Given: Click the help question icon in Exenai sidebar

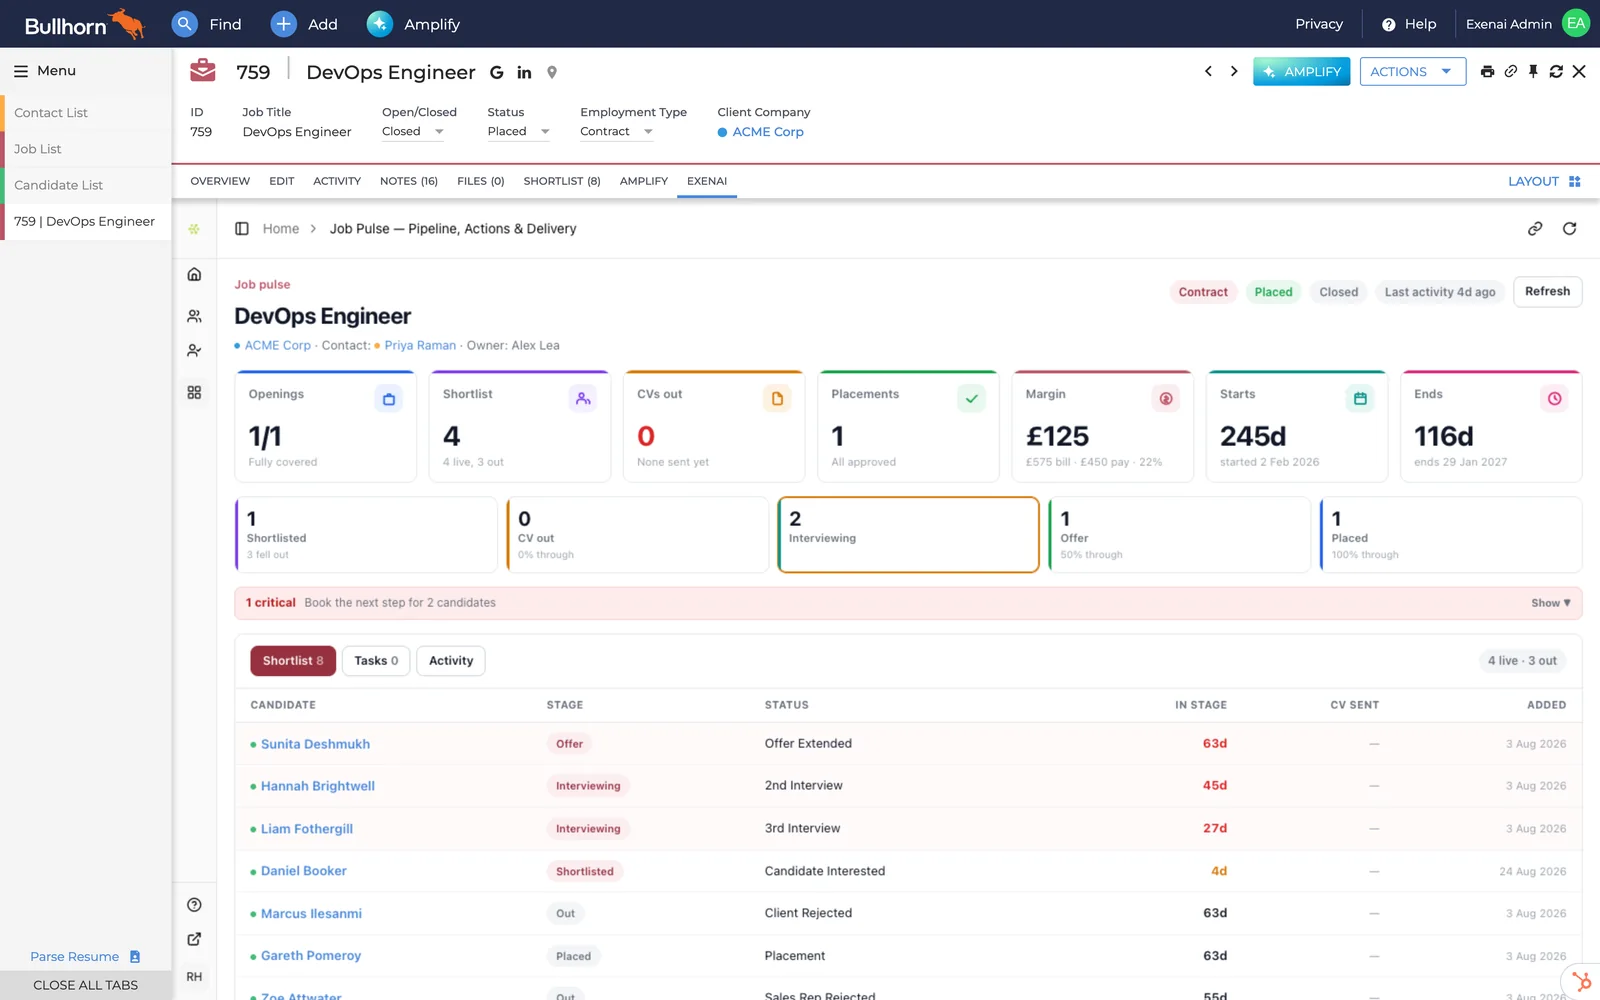Looking at the screenshot, I should tap(194, 905).
